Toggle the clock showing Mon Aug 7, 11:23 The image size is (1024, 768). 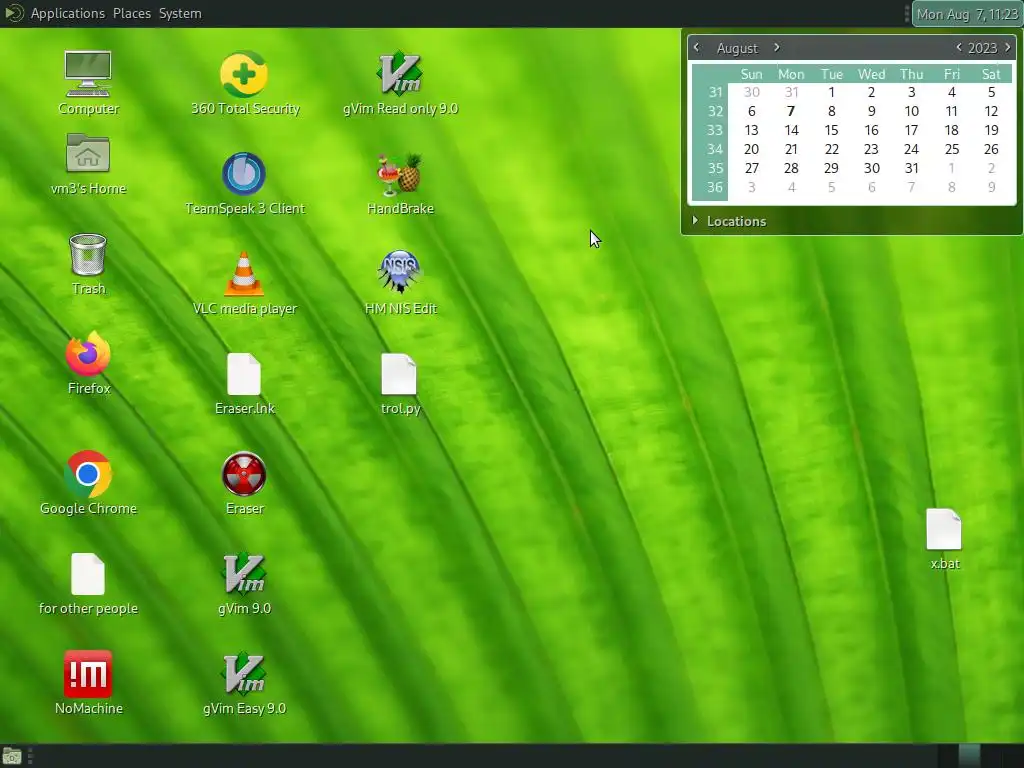pyautogui.click(x=967, y=14)
